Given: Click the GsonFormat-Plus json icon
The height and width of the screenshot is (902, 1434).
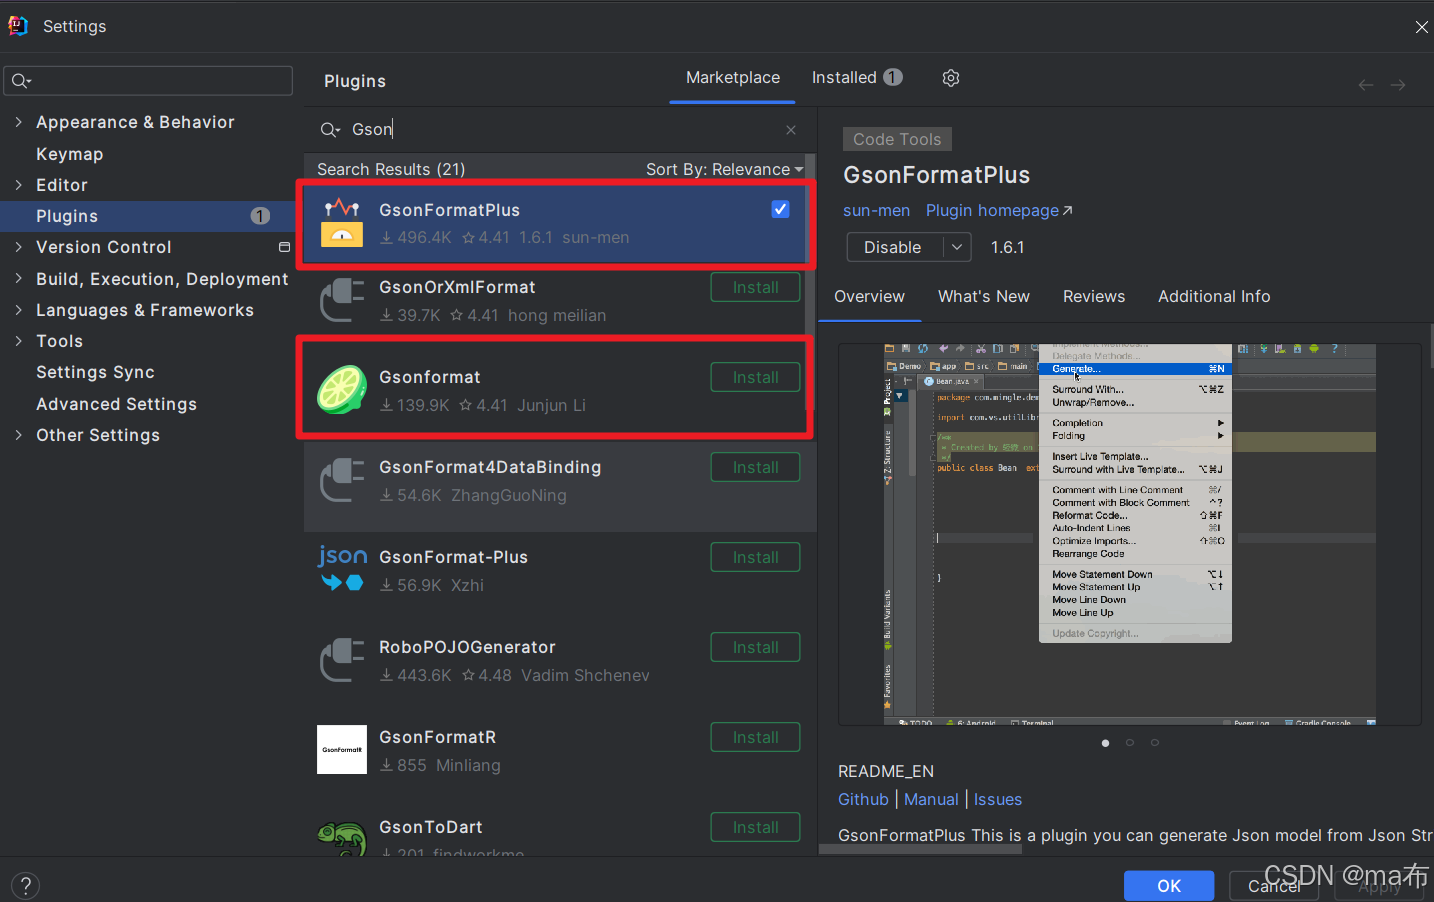Looking at the screenshot, I should pos(342,568).
